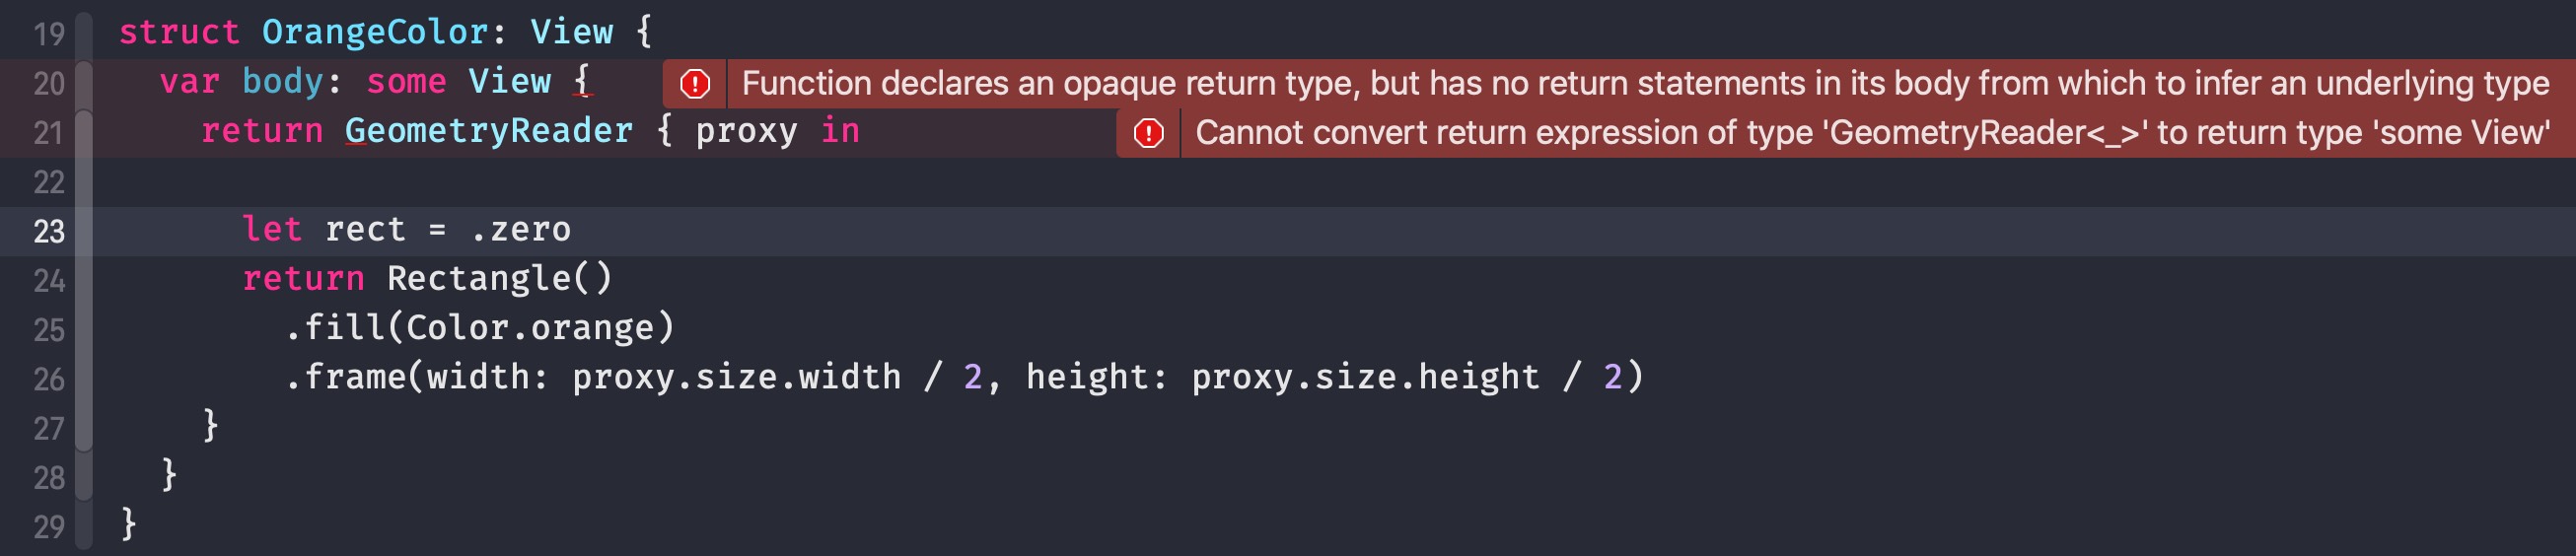Screen dimensions: 2576x556
Task: Click the error icon on line 21
Action: click(1149, 133)
